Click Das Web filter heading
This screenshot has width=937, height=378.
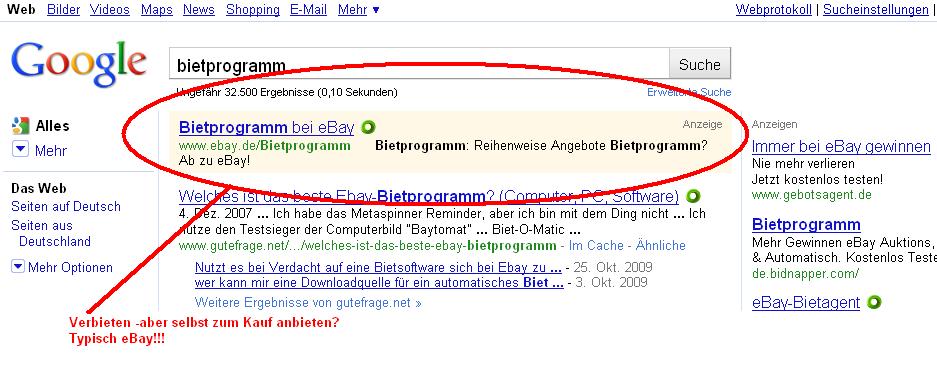pyautogui.click(x=39, y=189)
